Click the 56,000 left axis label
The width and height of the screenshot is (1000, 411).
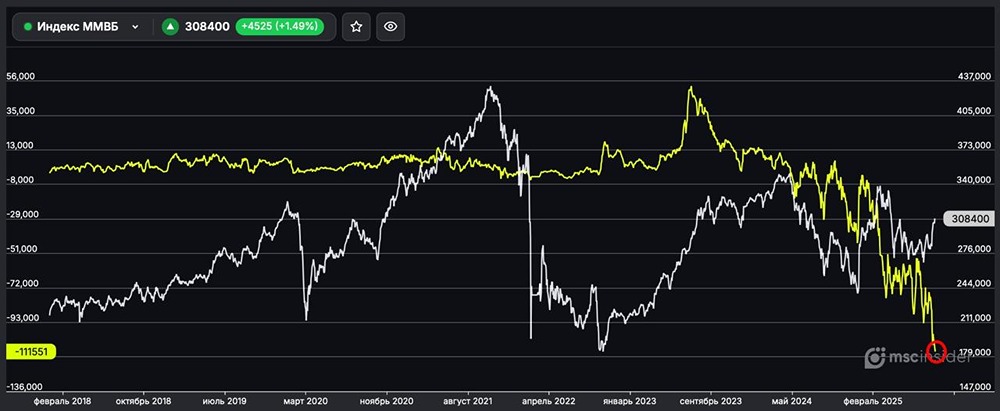[x=19, y=76]
